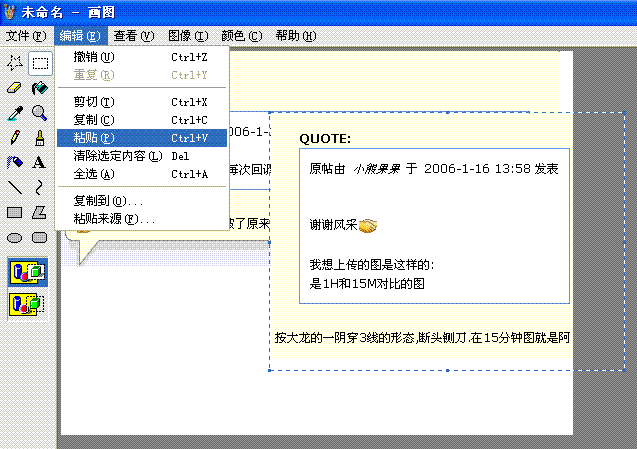This screenshot has height=449, width=637.
Task: Choose 撤销(U) in the edit menu
Action: point(142,57)
